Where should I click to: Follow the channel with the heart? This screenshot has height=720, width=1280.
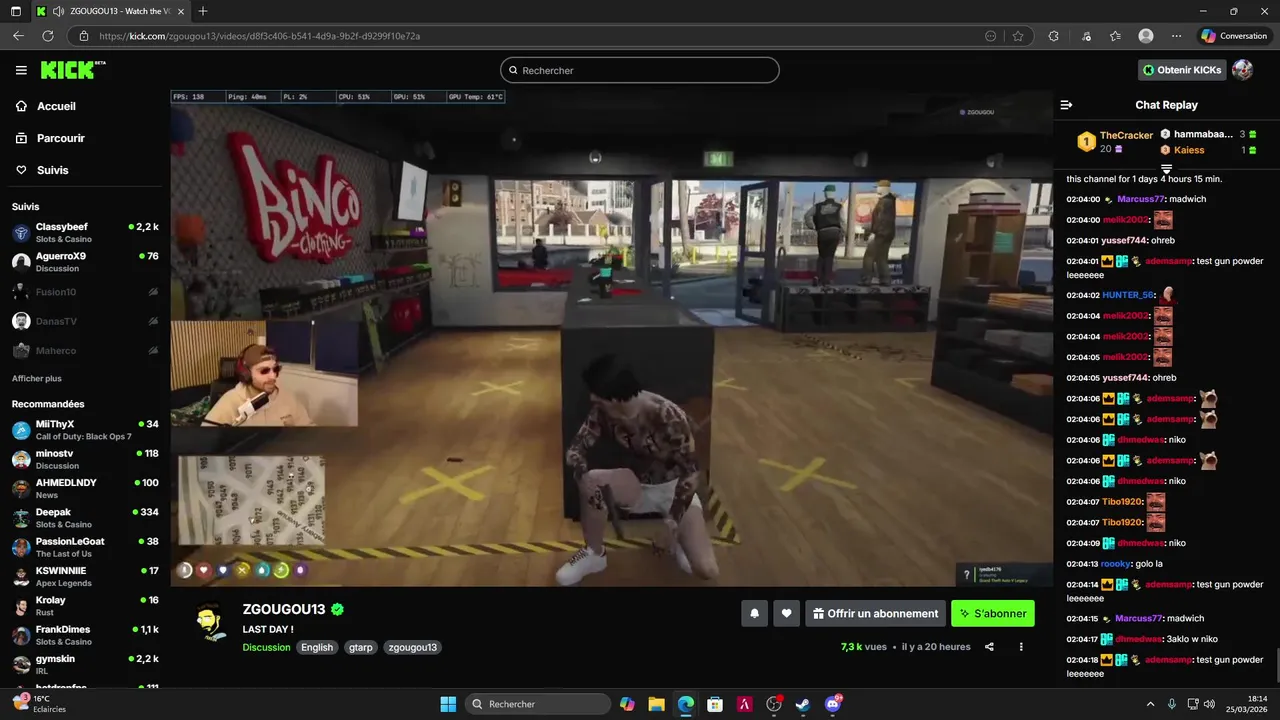point(787,613)
